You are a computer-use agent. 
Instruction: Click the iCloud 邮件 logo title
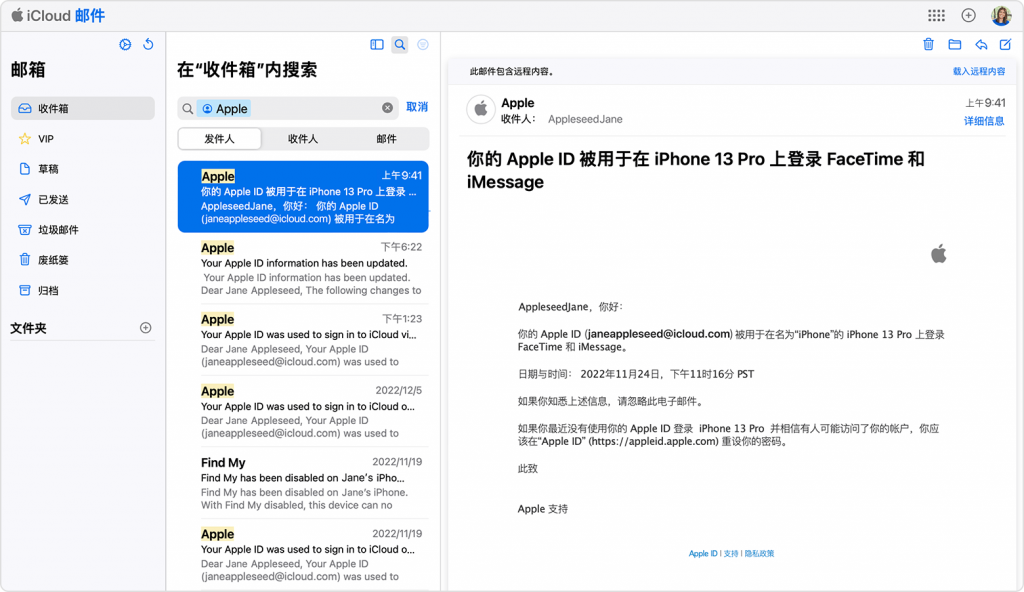click(57, 16)
